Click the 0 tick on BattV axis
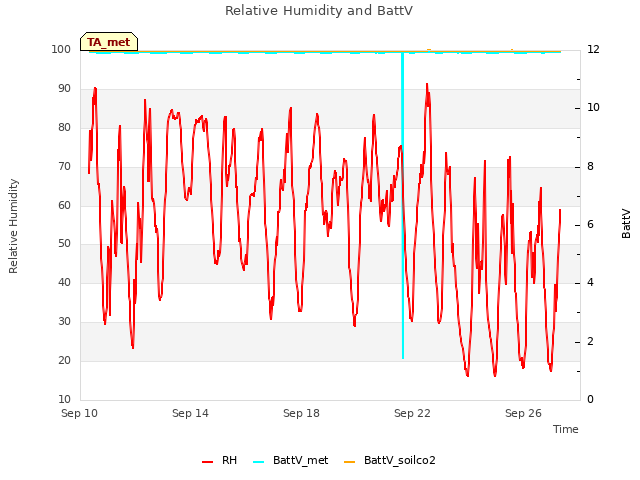 (x=590, y=400)
